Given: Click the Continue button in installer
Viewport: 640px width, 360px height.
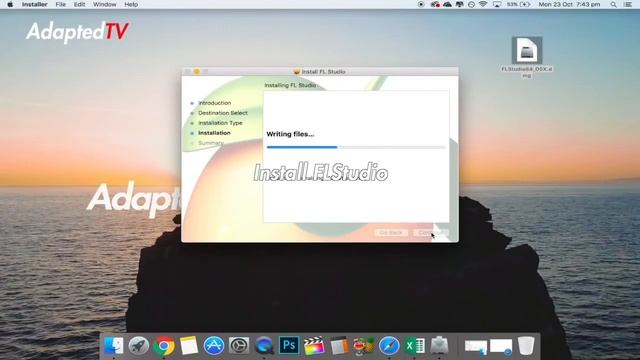Looking at the screenshot, I should point(431,232).
